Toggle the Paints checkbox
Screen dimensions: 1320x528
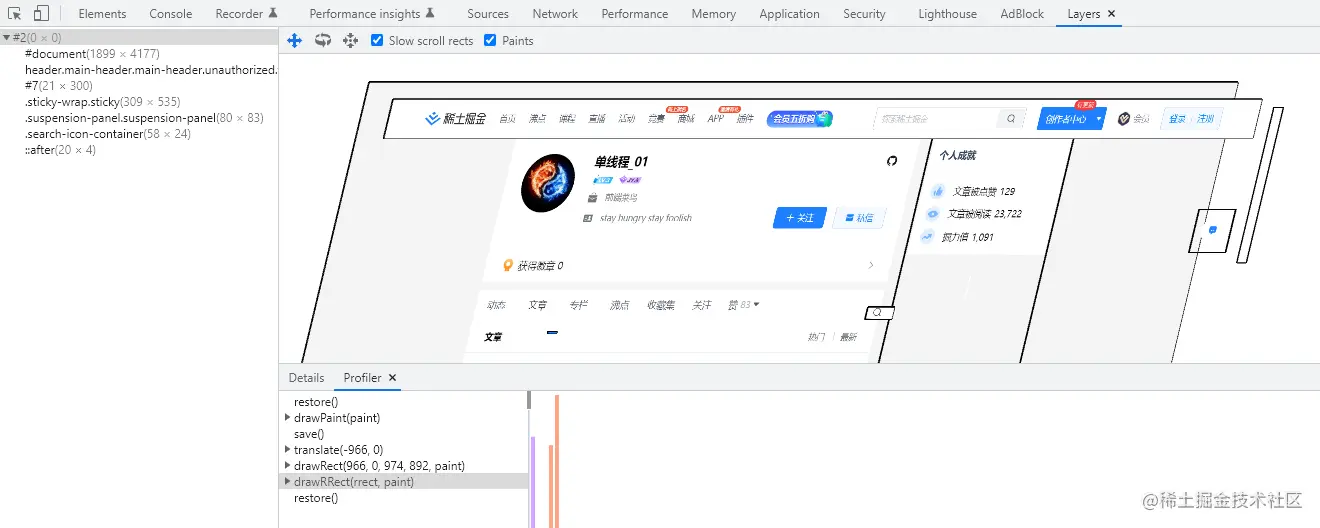[x=490, y=40]
